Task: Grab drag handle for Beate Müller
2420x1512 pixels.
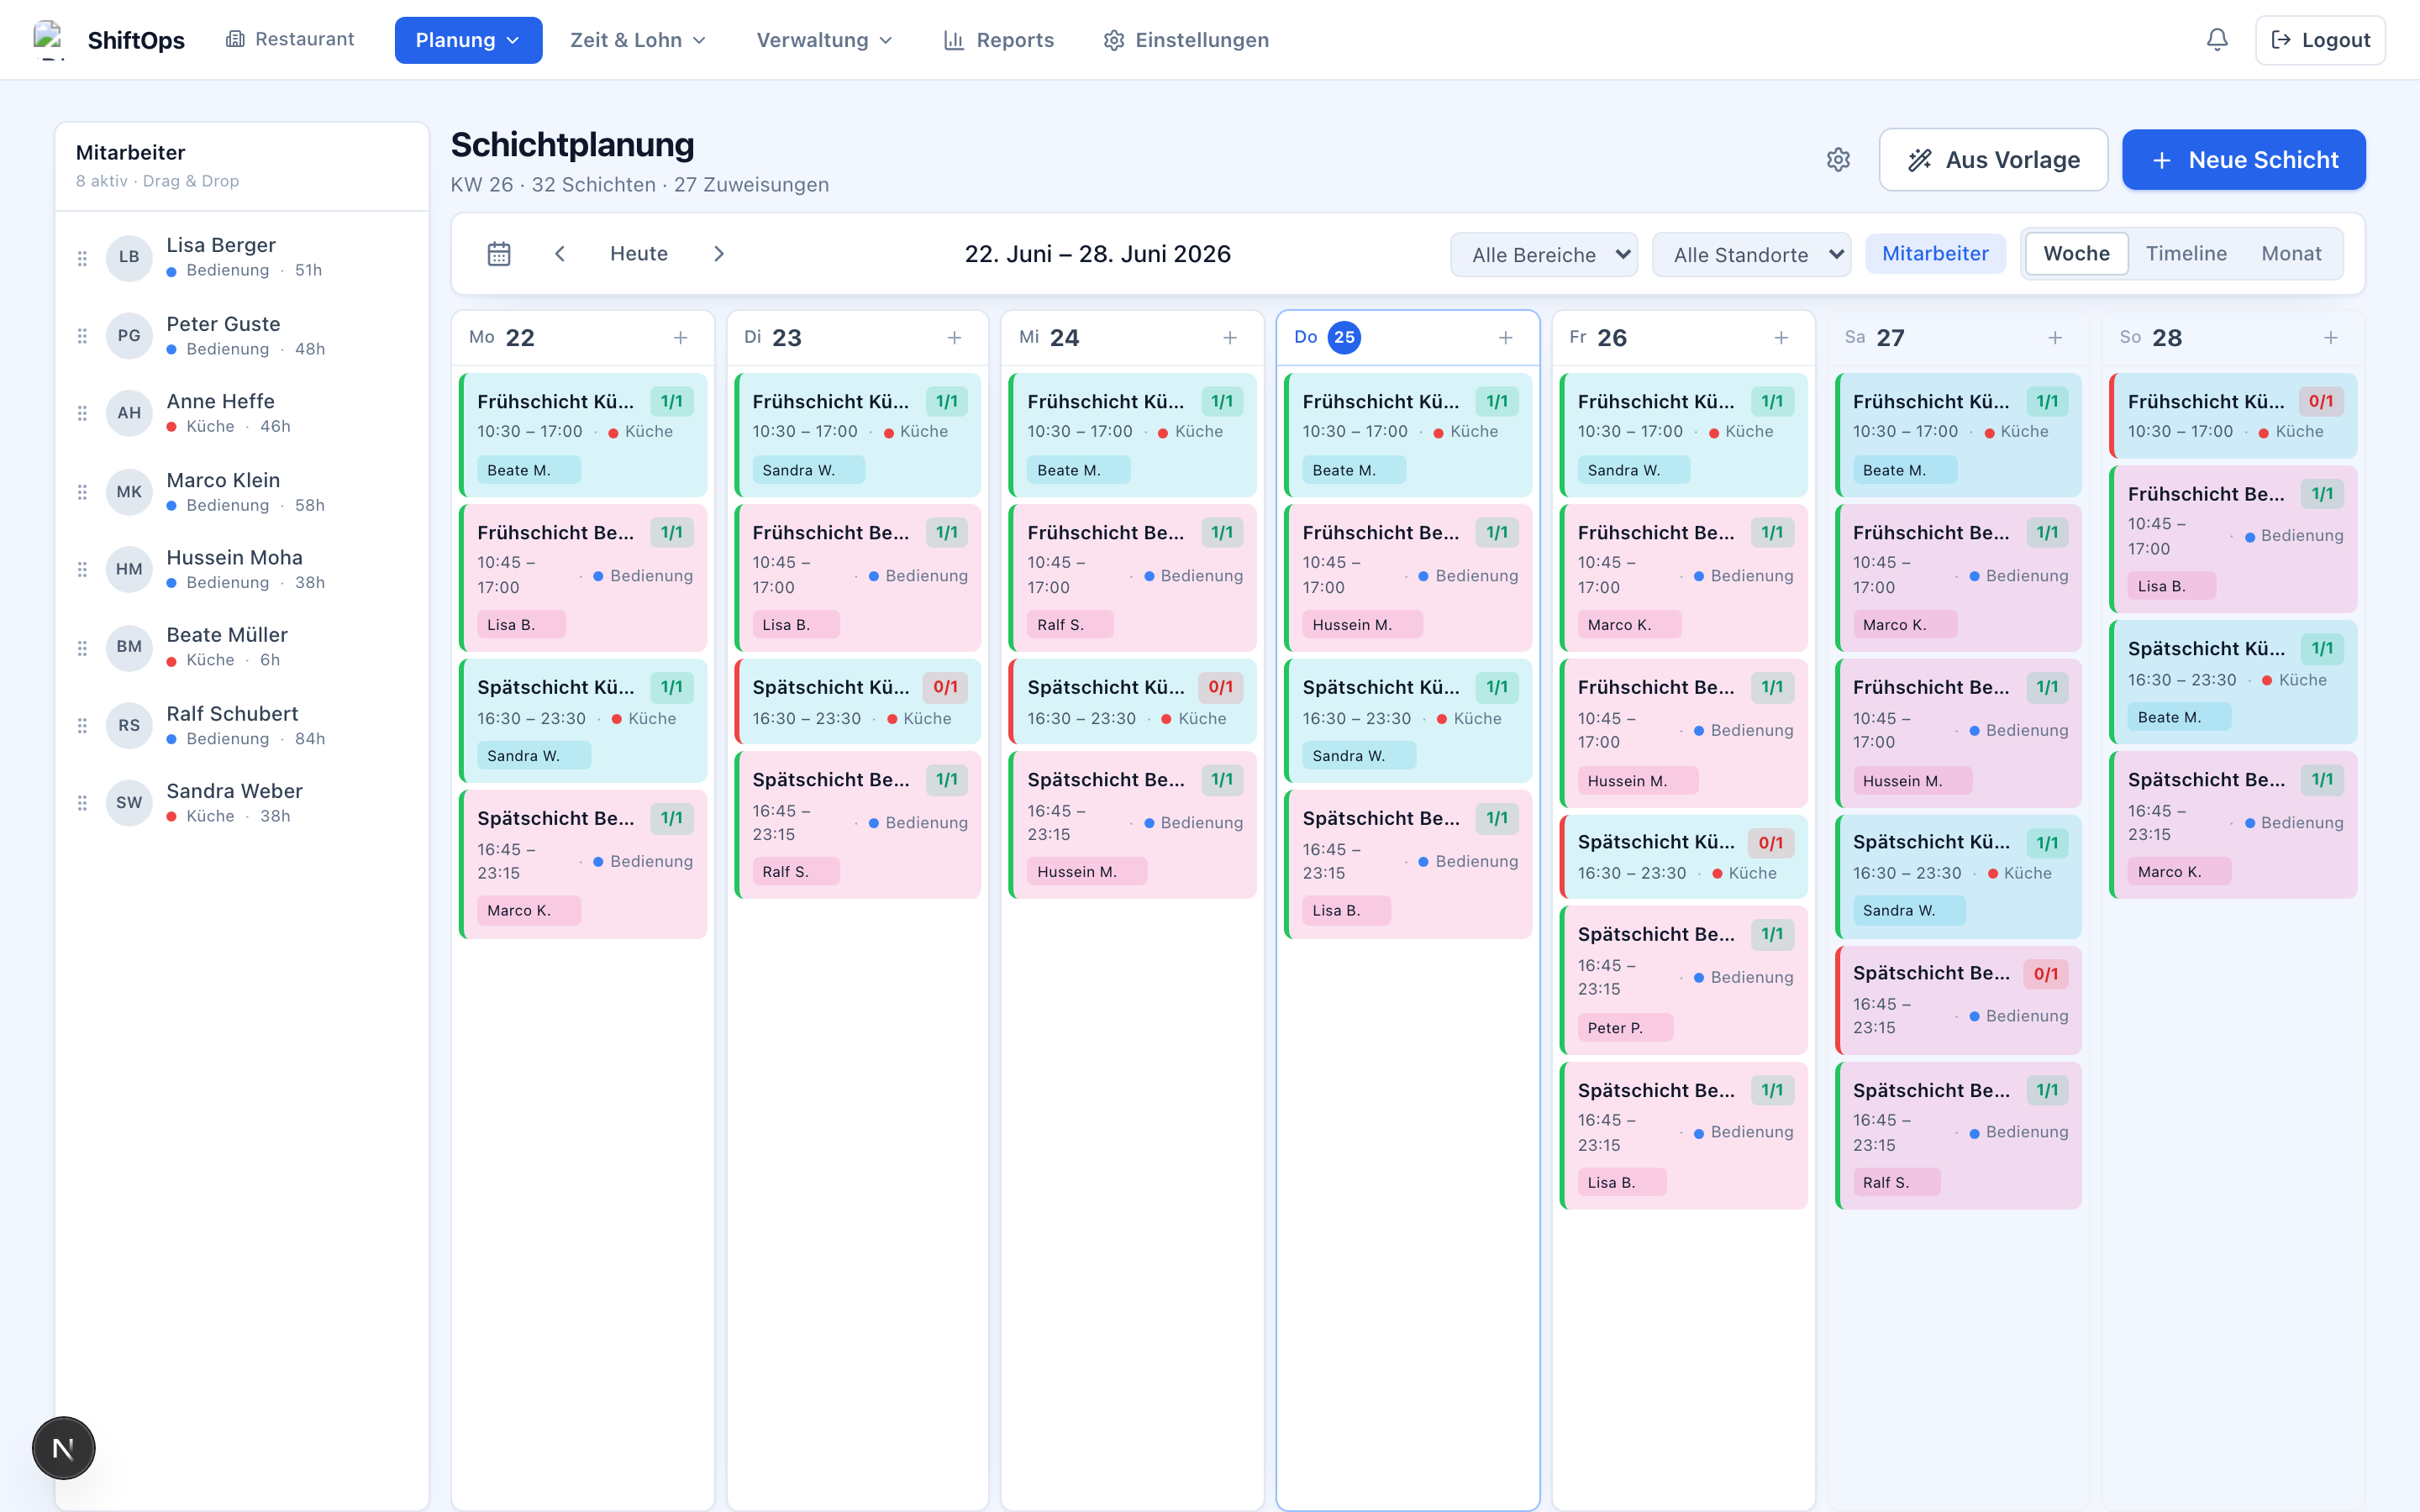Action: 82,648
